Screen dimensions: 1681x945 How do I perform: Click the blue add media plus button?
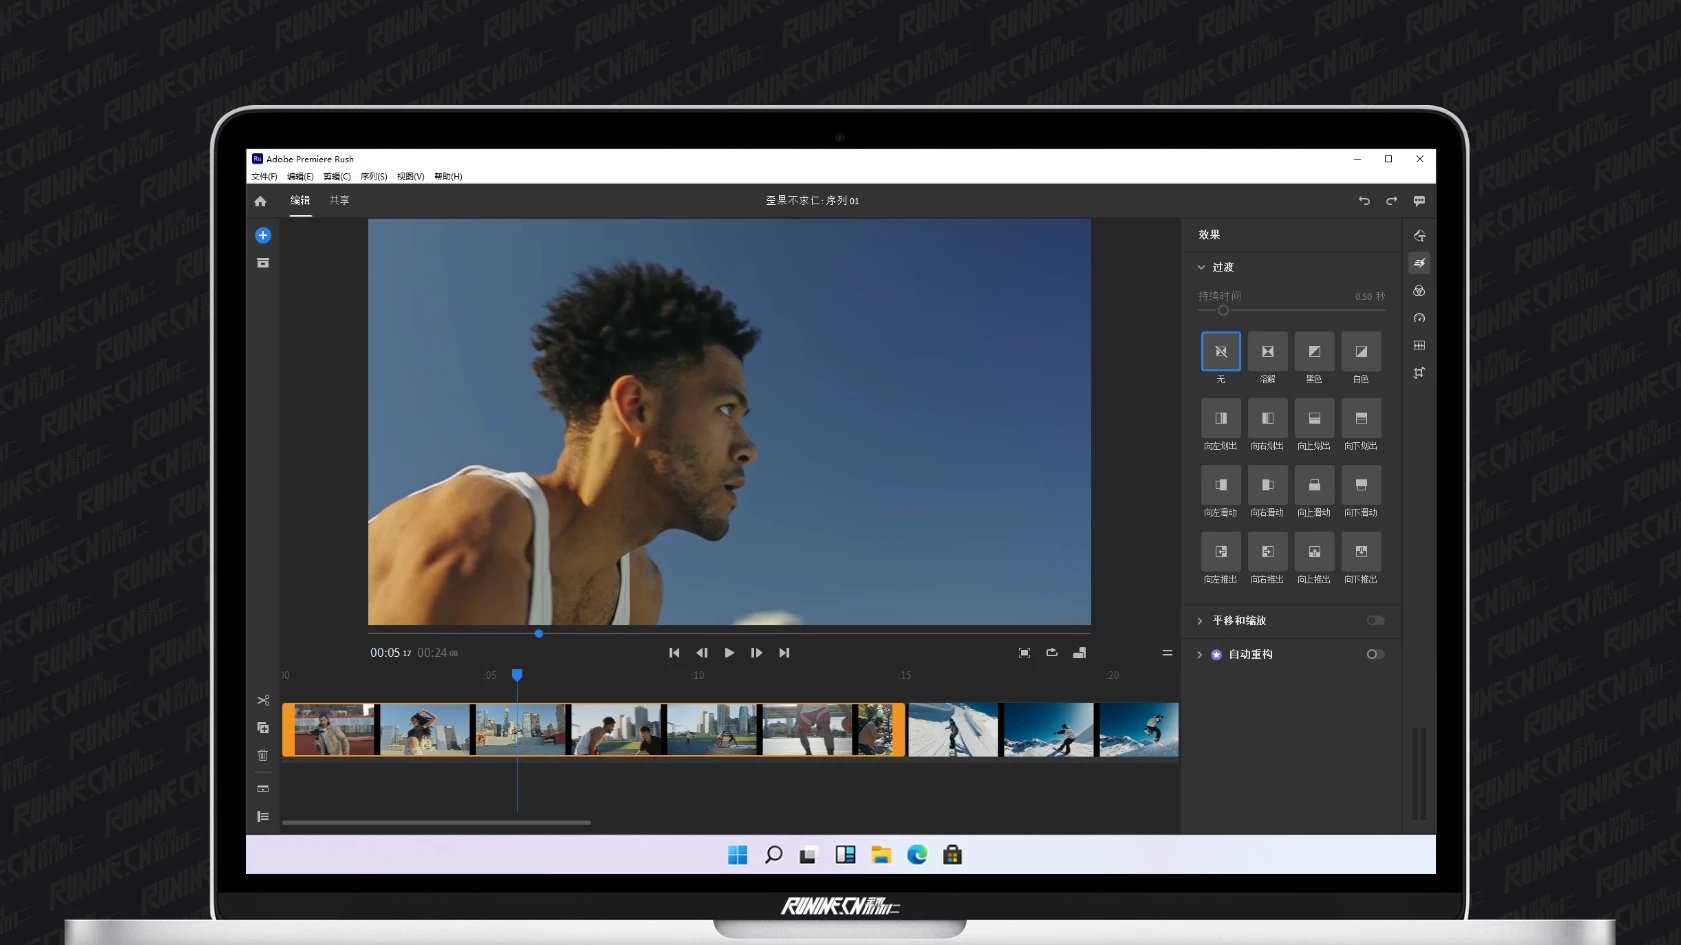pyautogui.click(x=263, y=236)
